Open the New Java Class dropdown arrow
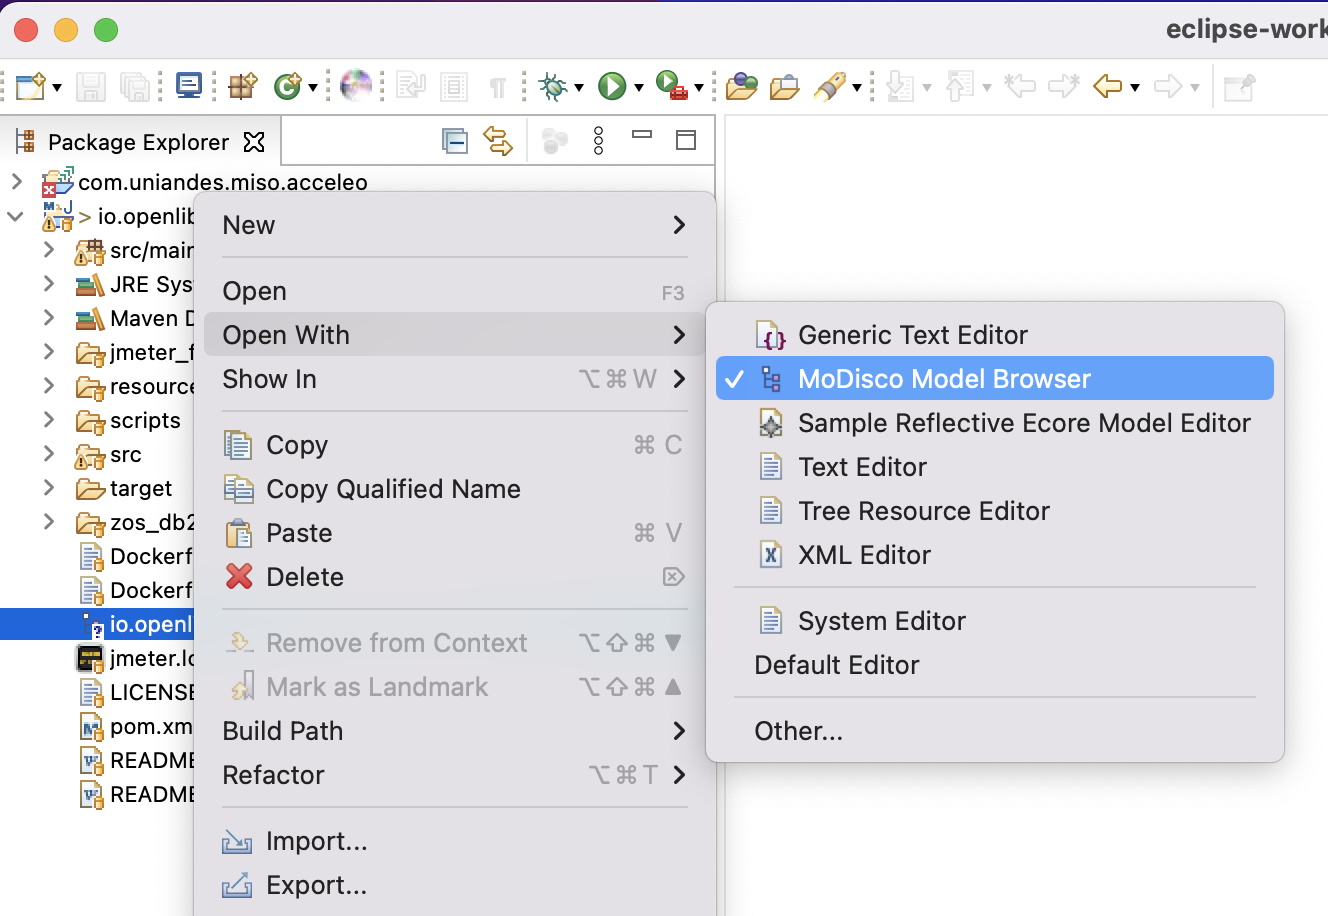Viewport: 1328px width, 916px height. (x=313, y=88)
